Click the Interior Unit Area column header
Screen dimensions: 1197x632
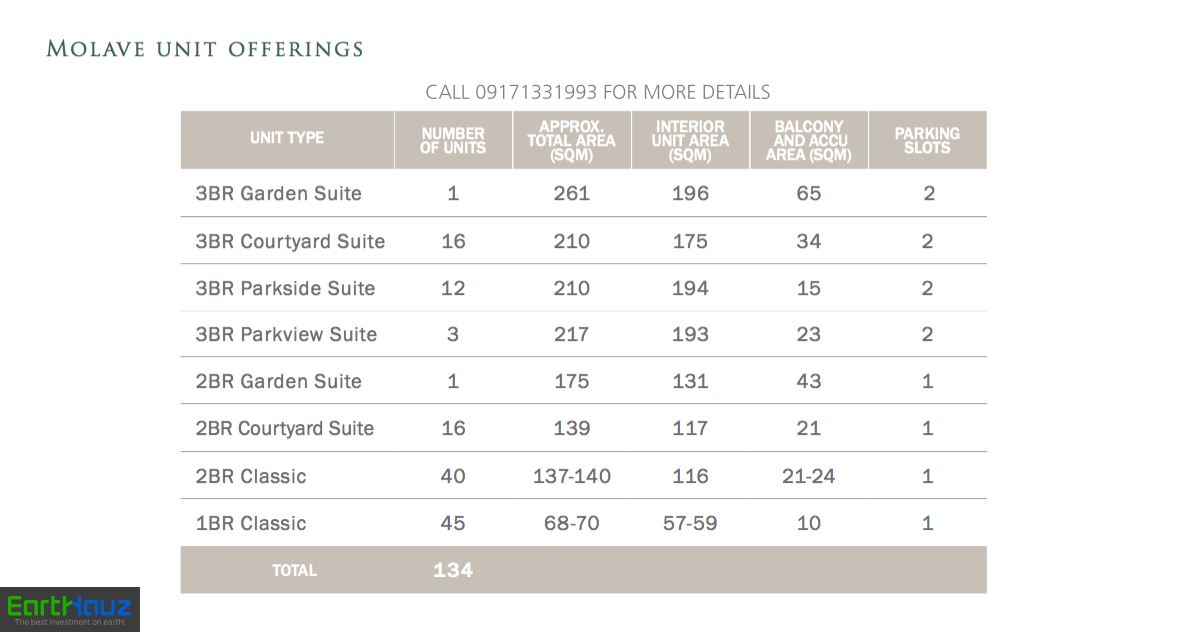tap(690, 140)
